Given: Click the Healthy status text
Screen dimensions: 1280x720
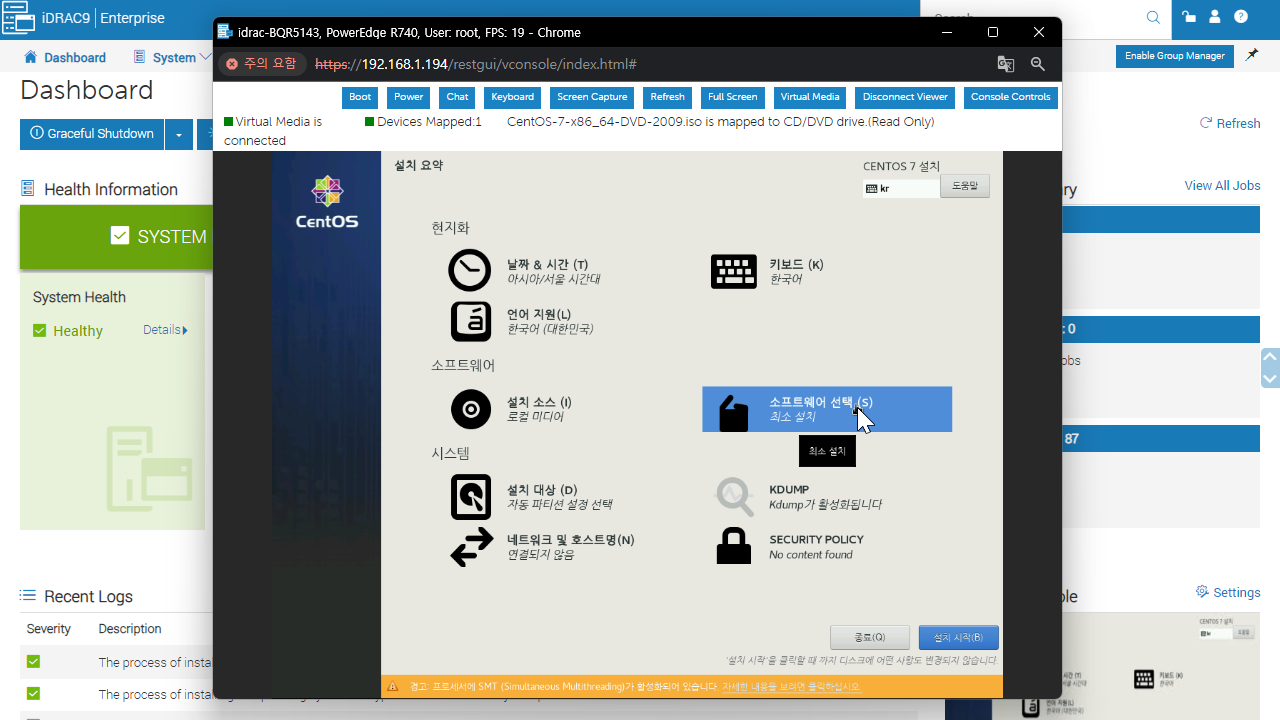Looking at the screenshot, I should click(78, 331).
